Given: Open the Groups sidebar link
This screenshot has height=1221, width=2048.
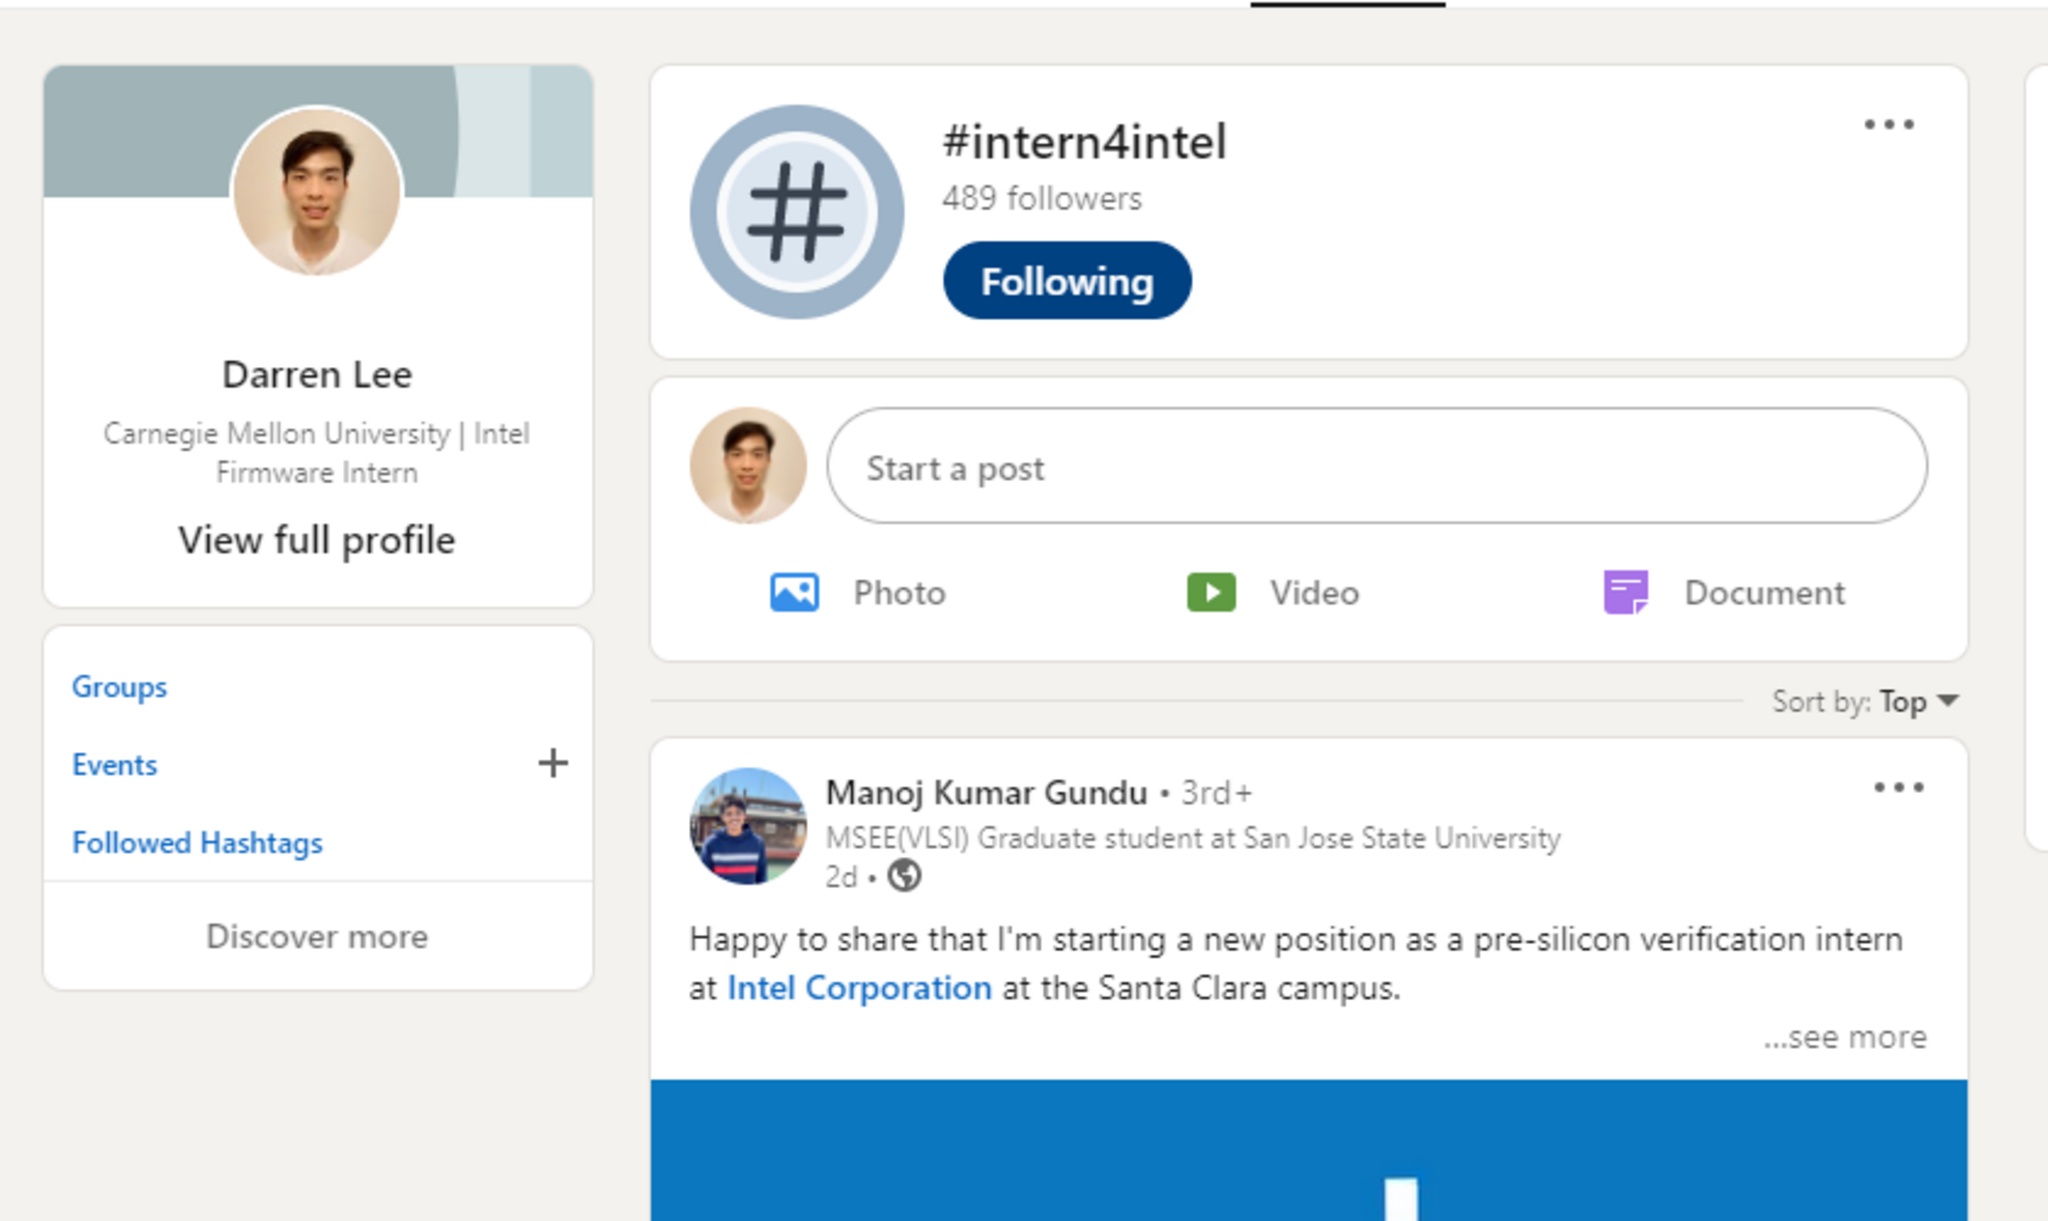Looking at the screenshot, I should click(119, 687).
